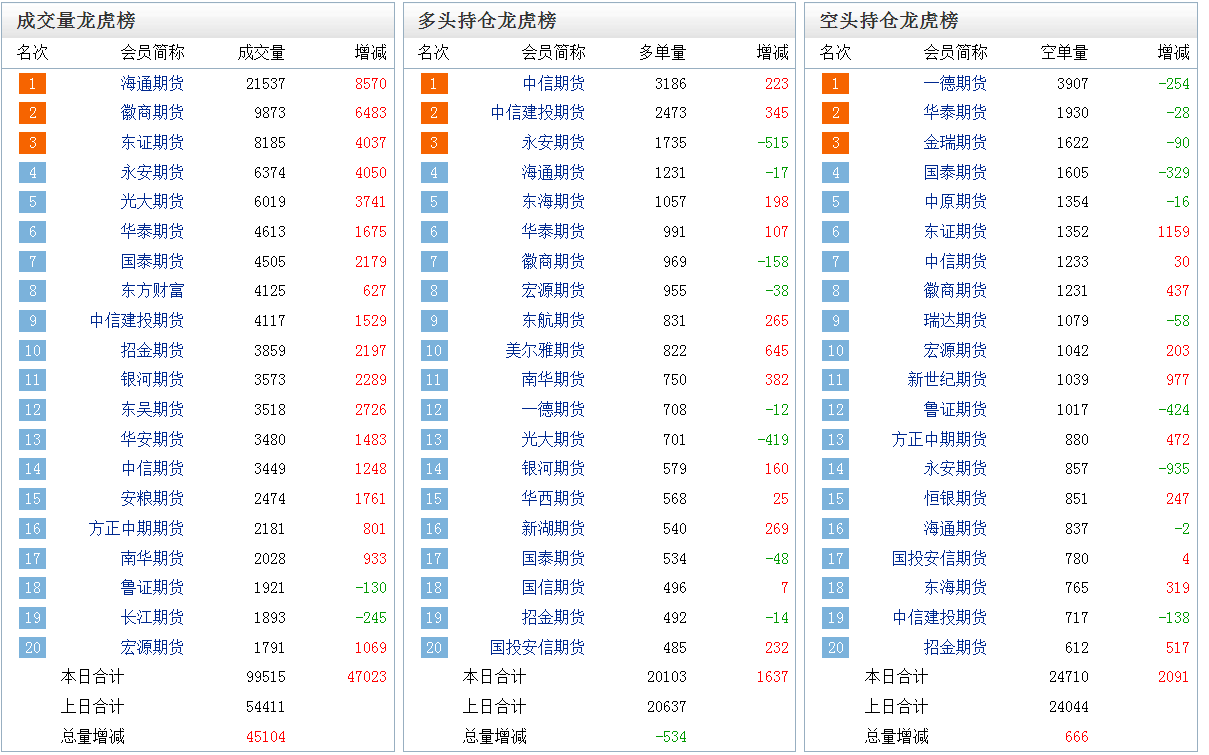1209x755 pixels.
Task: Click the 成交量龙虎榜 panel title
Action: (x=76, y=21)
